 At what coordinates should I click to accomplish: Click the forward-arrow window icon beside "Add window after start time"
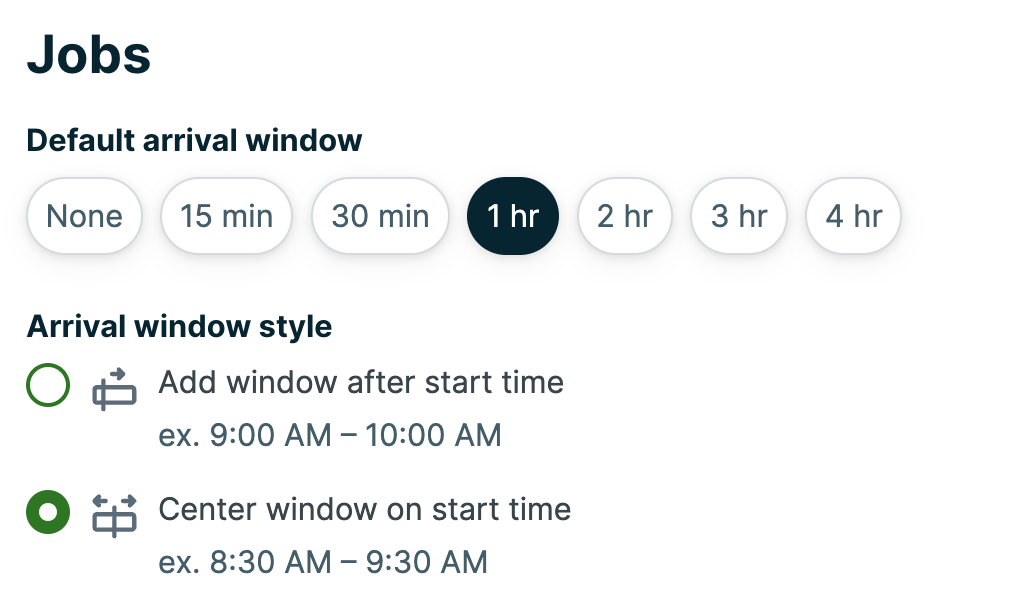pos(113,388)
